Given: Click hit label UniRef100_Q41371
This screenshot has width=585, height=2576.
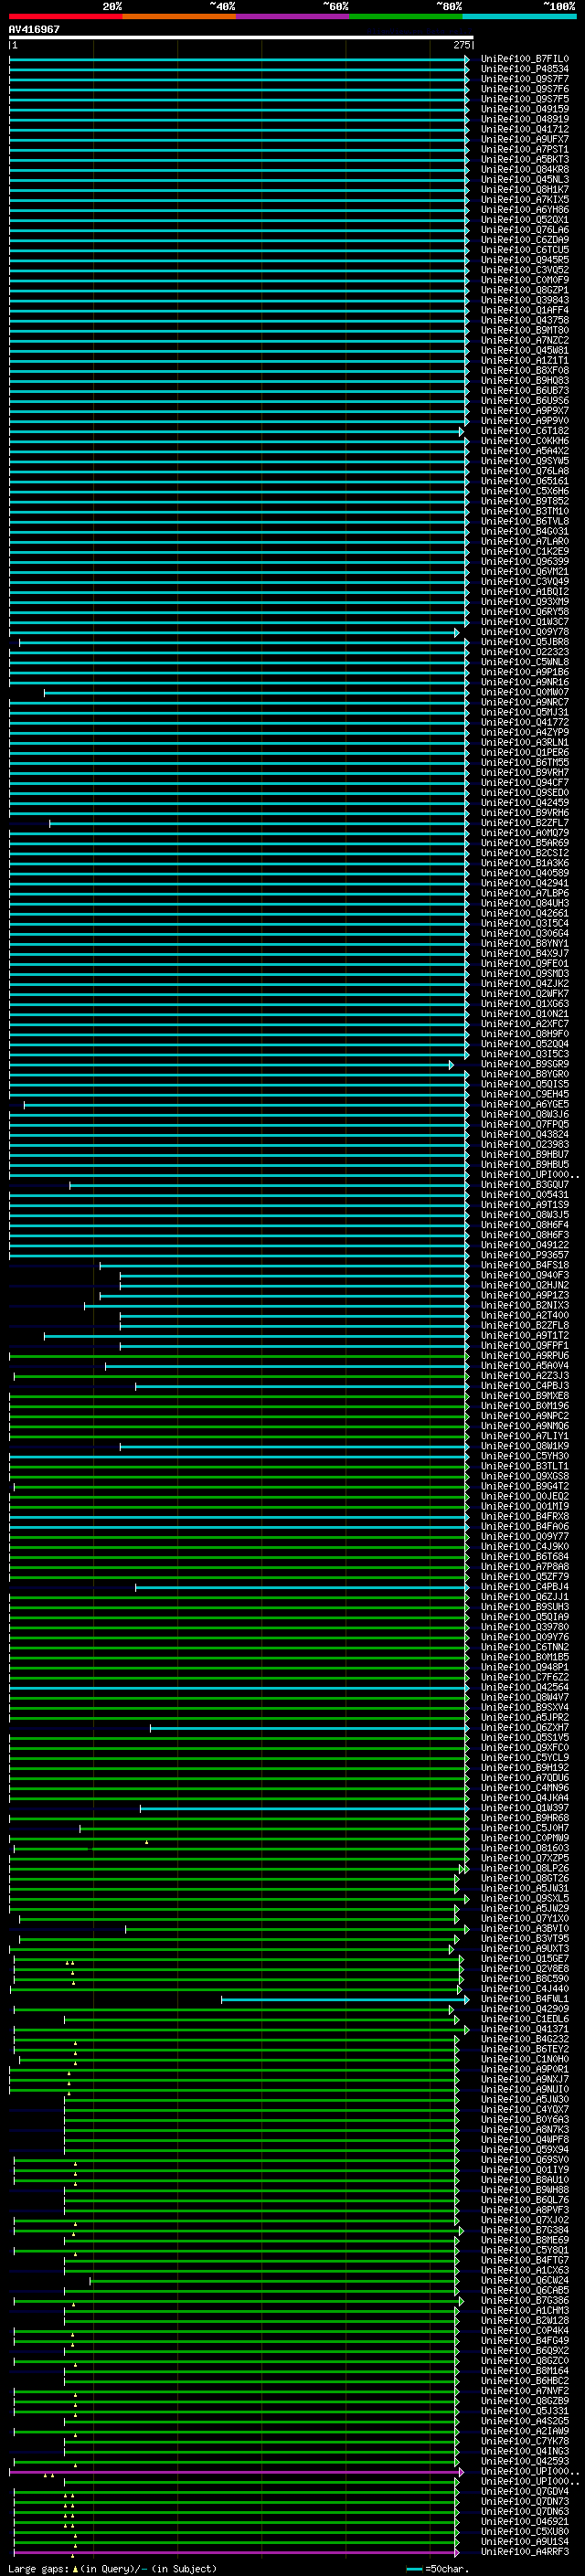Looking at the screenshot, I should [524, 2029].
